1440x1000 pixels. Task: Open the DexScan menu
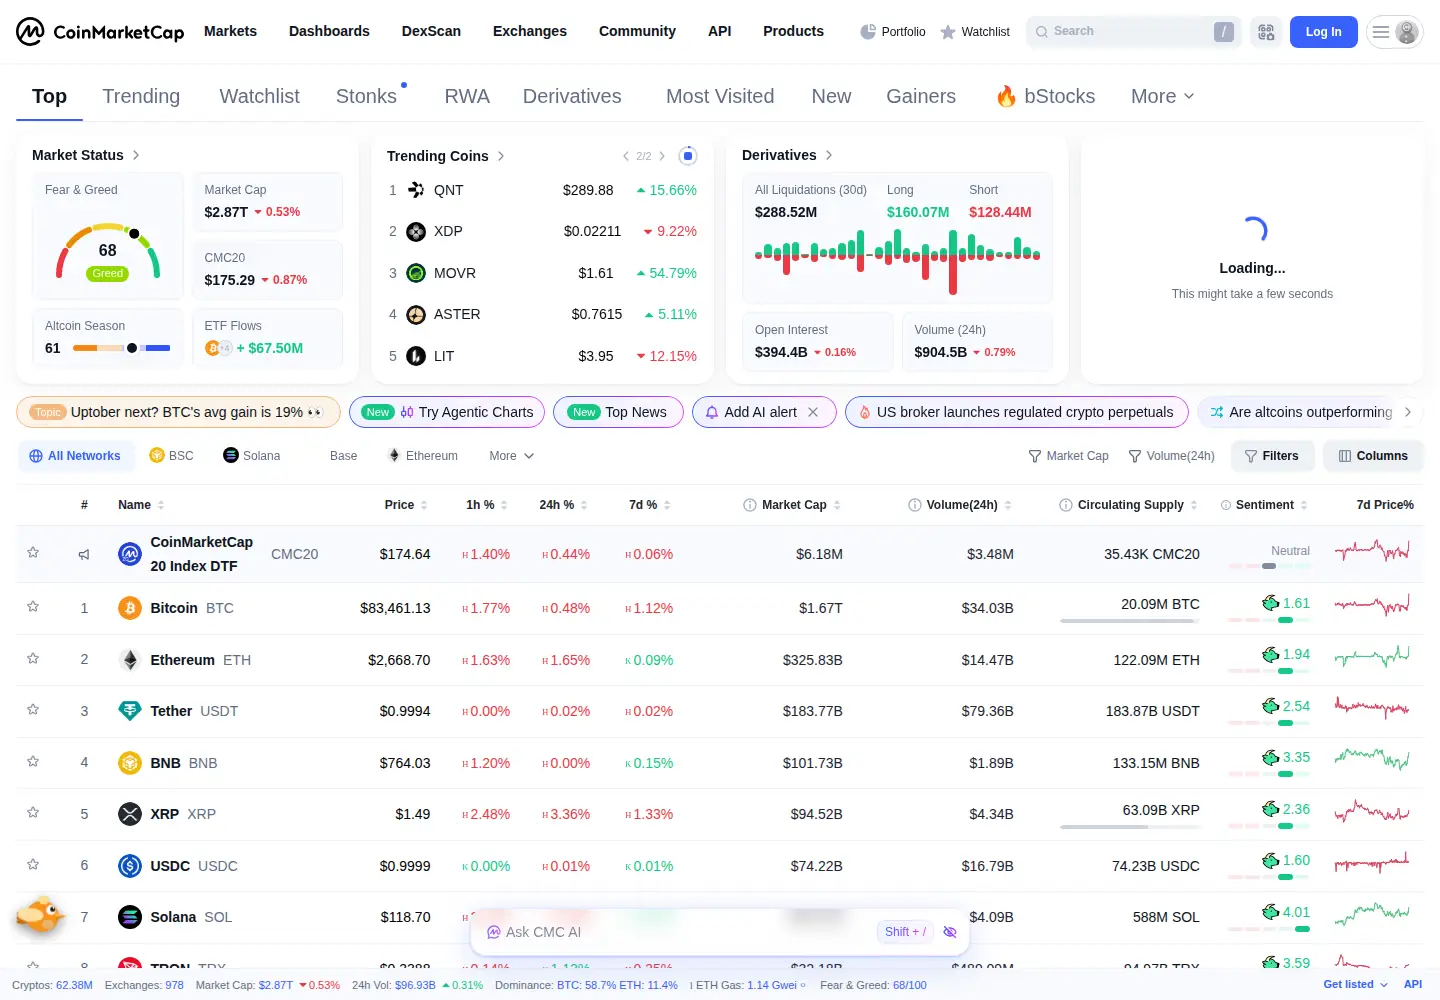pyautogui.click(x=431, y=31)
